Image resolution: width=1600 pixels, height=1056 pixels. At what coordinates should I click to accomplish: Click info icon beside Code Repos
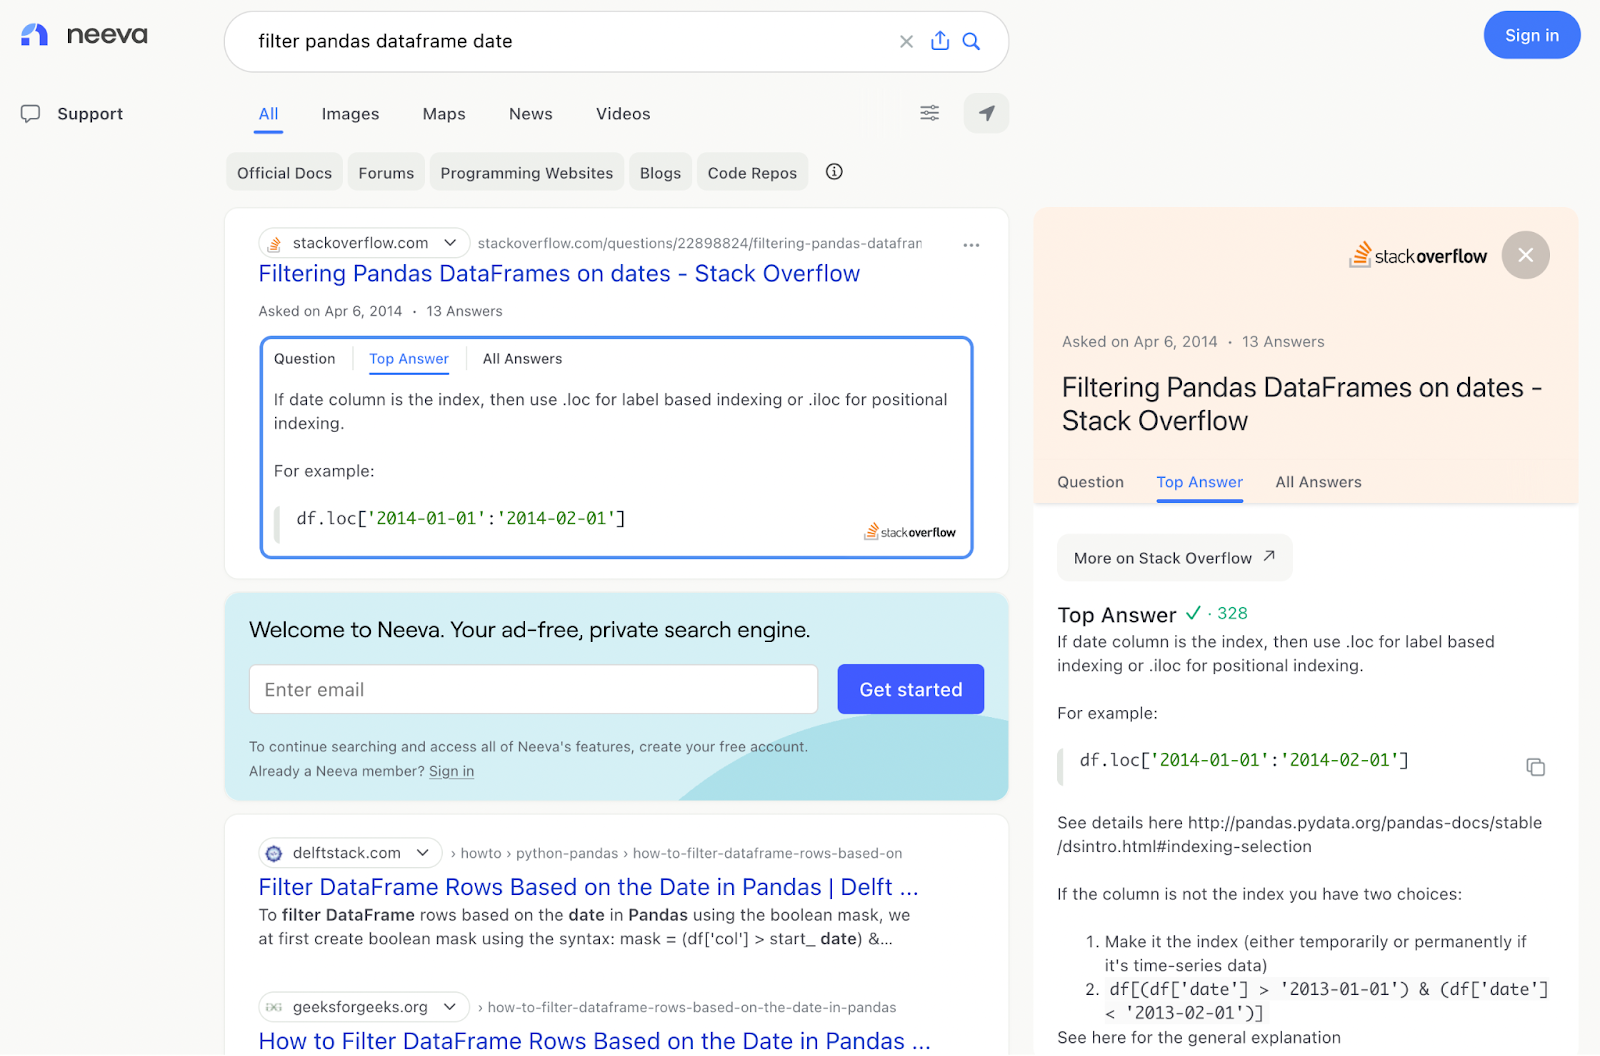click(x=834, y=172)
